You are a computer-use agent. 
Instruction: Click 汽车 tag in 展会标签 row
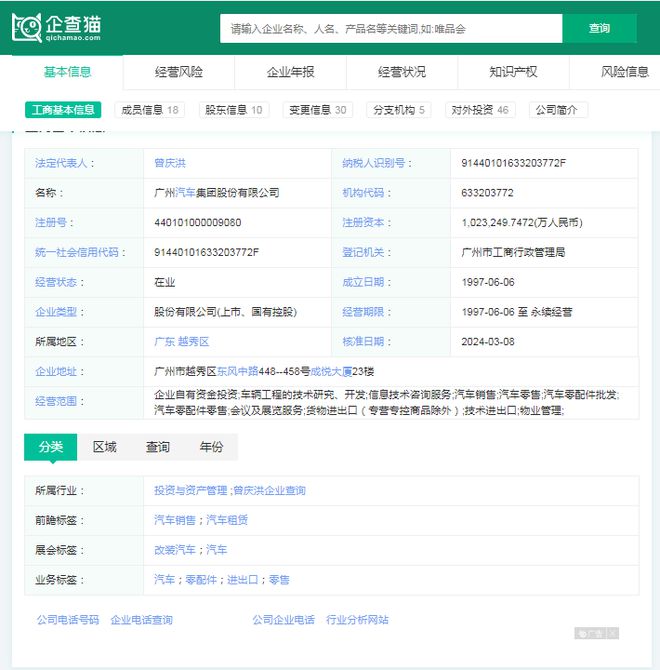coord(217,550)
